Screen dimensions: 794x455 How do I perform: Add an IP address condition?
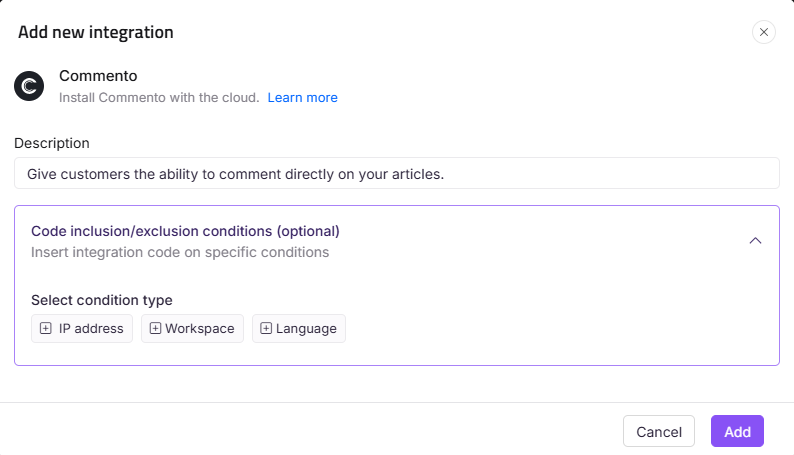click(x=82, y=328)
